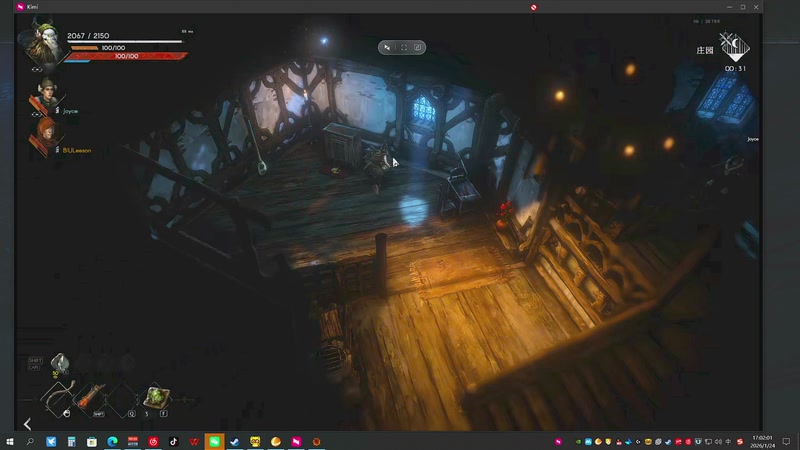
Task: Open the yellow owl app on taskbar
Action: 255,441
